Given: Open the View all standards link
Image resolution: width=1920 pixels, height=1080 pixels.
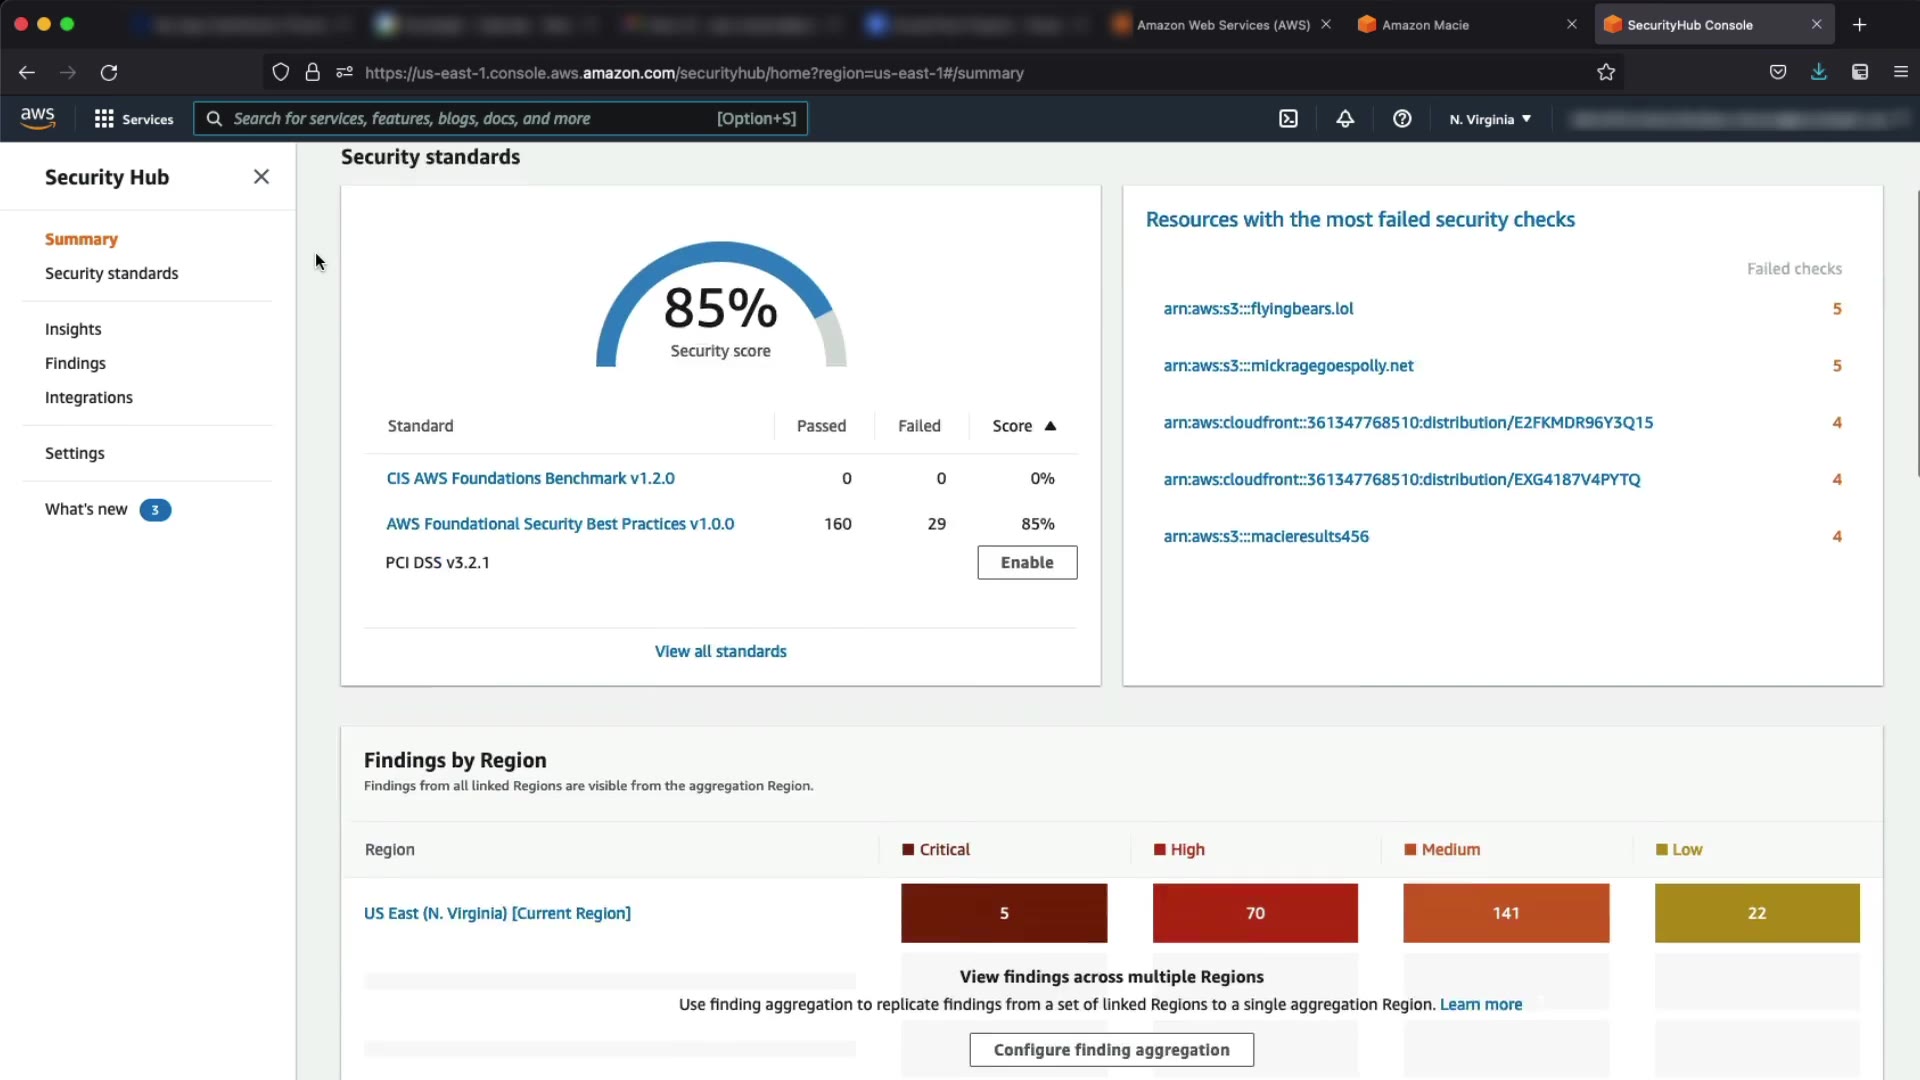Looking at the screenshot, I should 720,651.
